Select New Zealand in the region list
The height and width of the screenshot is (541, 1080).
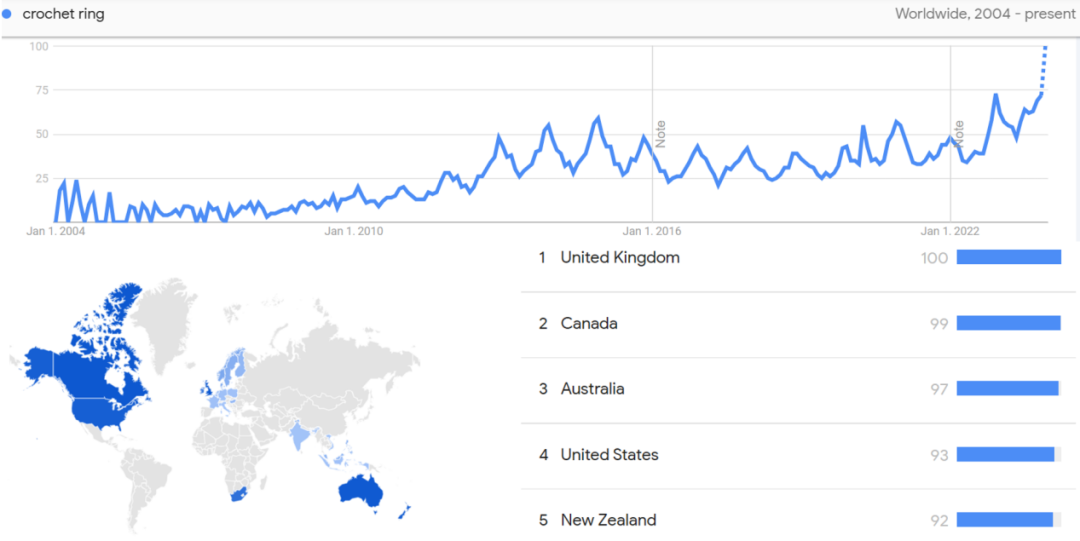798,520
